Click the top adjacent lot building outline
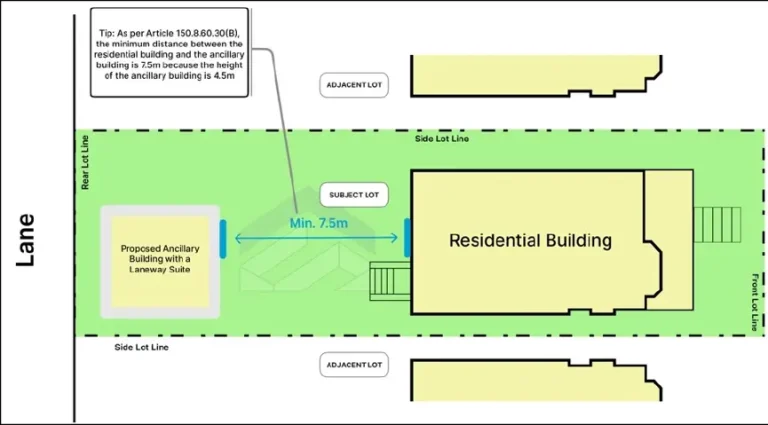The width and height of the screenshot is (768, 425). pos(536,75)
